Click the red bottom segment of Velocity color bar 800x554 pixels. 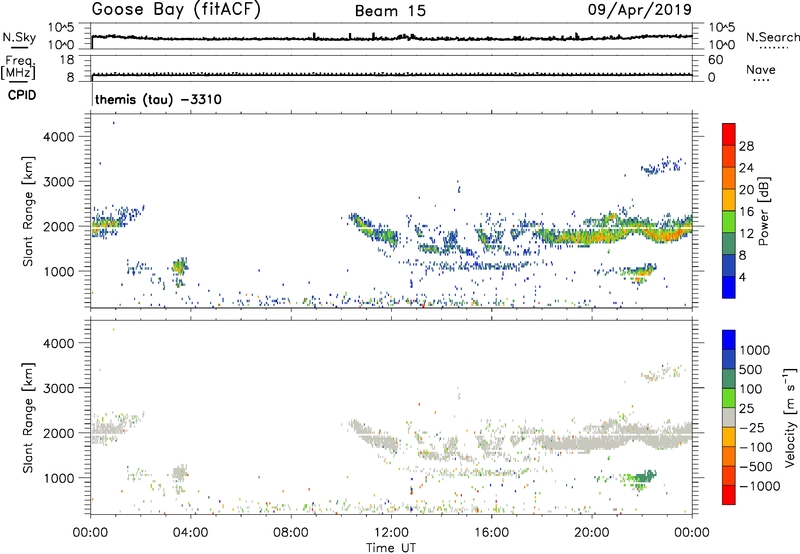pyautogui.click(x=729, y=495)
